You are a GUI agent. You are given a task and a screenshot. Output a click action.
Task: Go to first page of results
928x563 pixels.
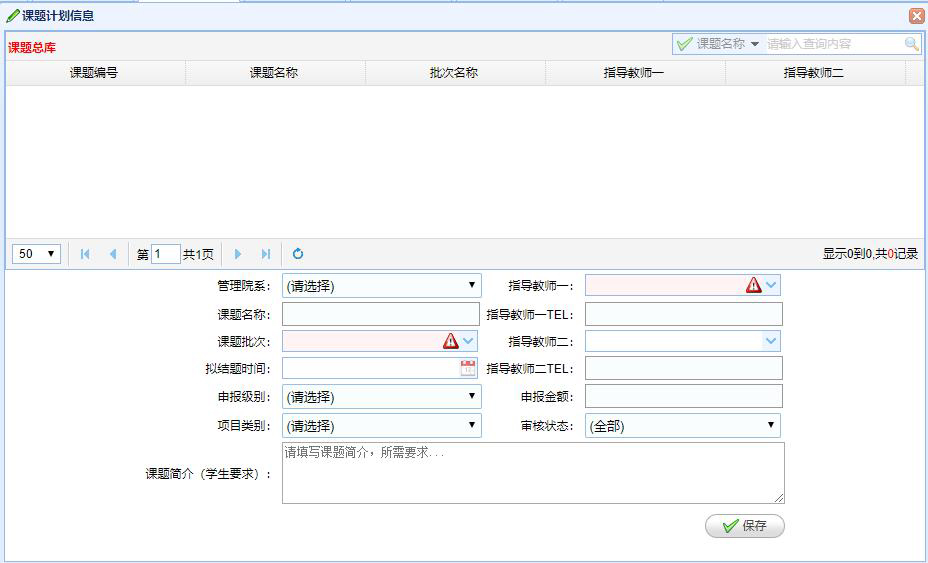(x=85, y=254)
